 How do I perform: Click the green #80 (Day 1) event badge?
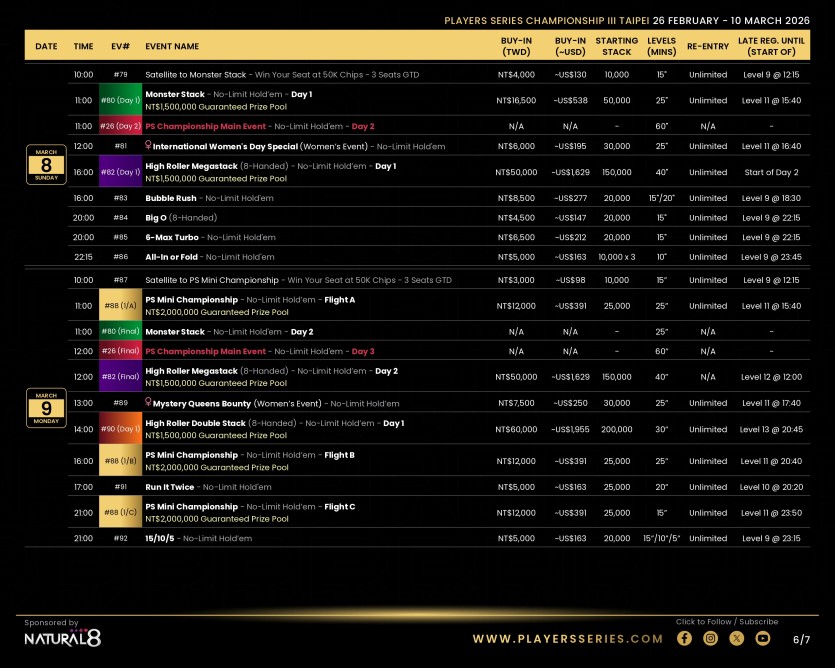coord(121,100)
